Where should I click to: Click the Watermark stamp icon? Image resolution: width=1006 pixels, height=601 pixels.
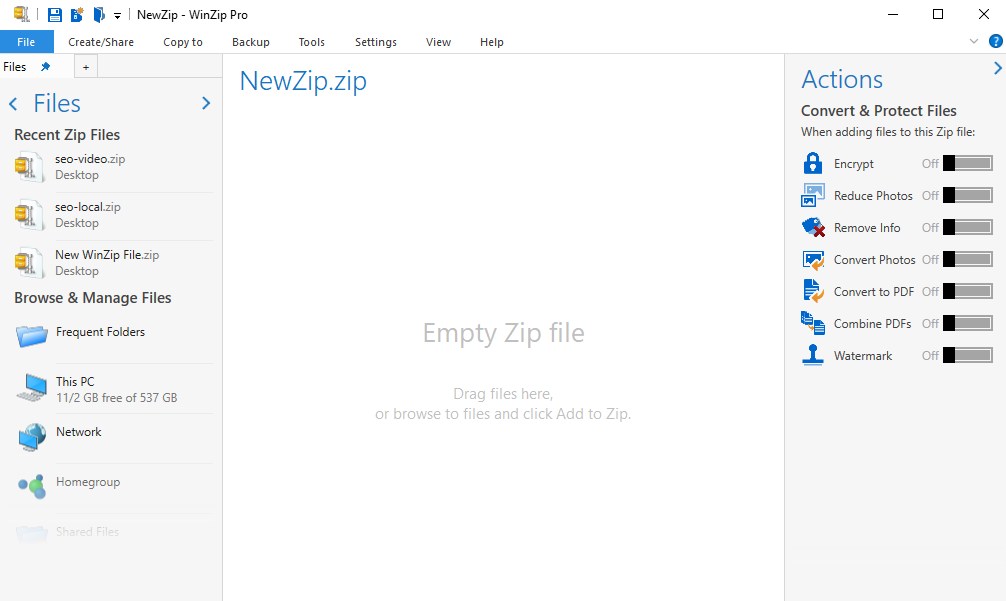tap(813, 355)
